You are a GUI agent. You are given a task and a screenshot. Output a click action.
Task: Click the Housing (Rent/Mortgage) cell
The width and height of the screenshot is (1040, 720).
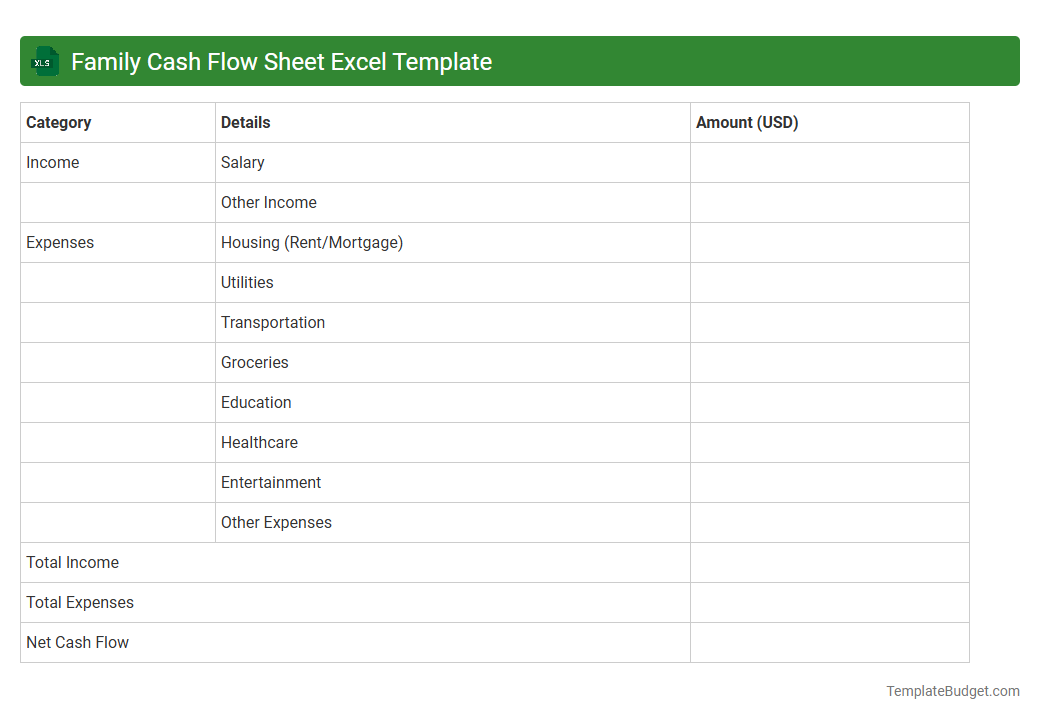click(x=311, y=242)
